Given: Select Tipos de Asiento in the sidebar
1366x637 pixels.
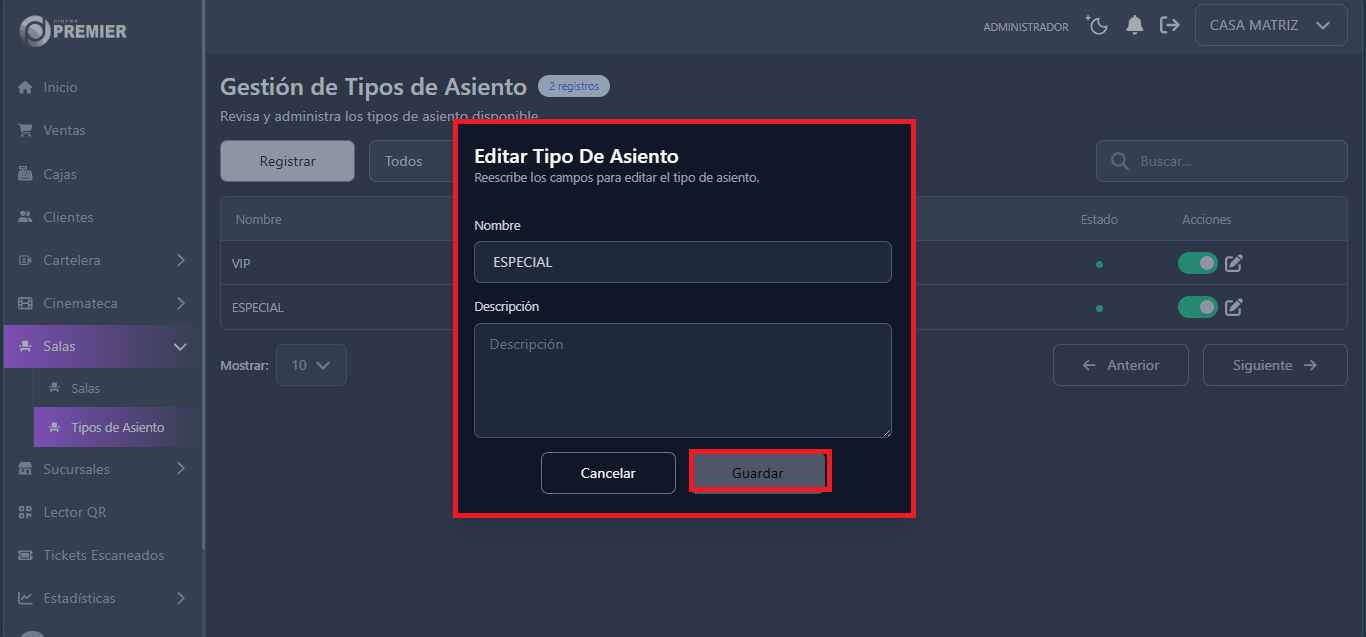Looking at the screenshot, I should (x=113, y=427).
